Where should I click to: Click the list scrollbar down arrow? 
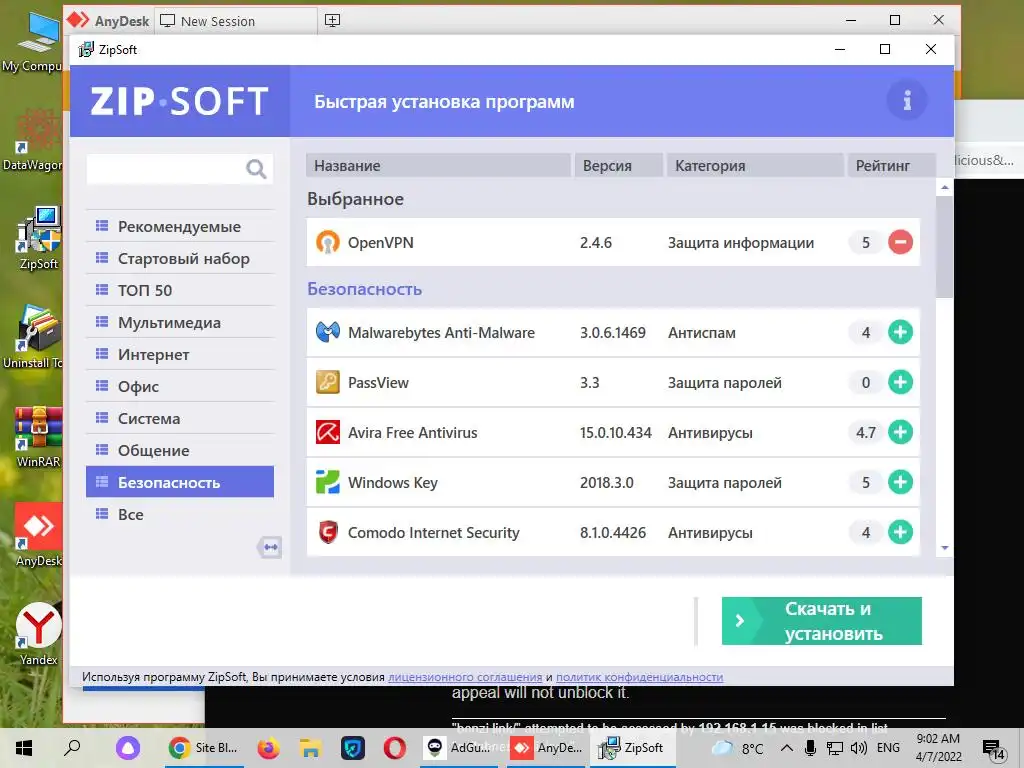(x=944, y=548)
